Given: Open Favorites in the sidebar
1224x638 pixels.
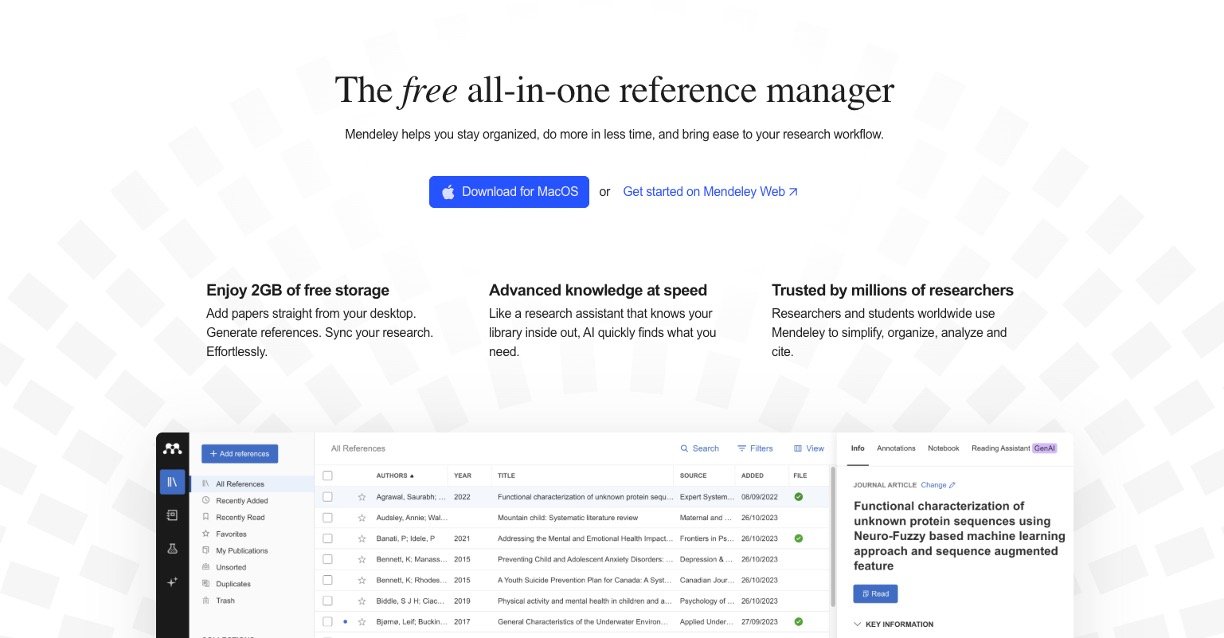Looking at the screenshot, I should click(230, 534).
